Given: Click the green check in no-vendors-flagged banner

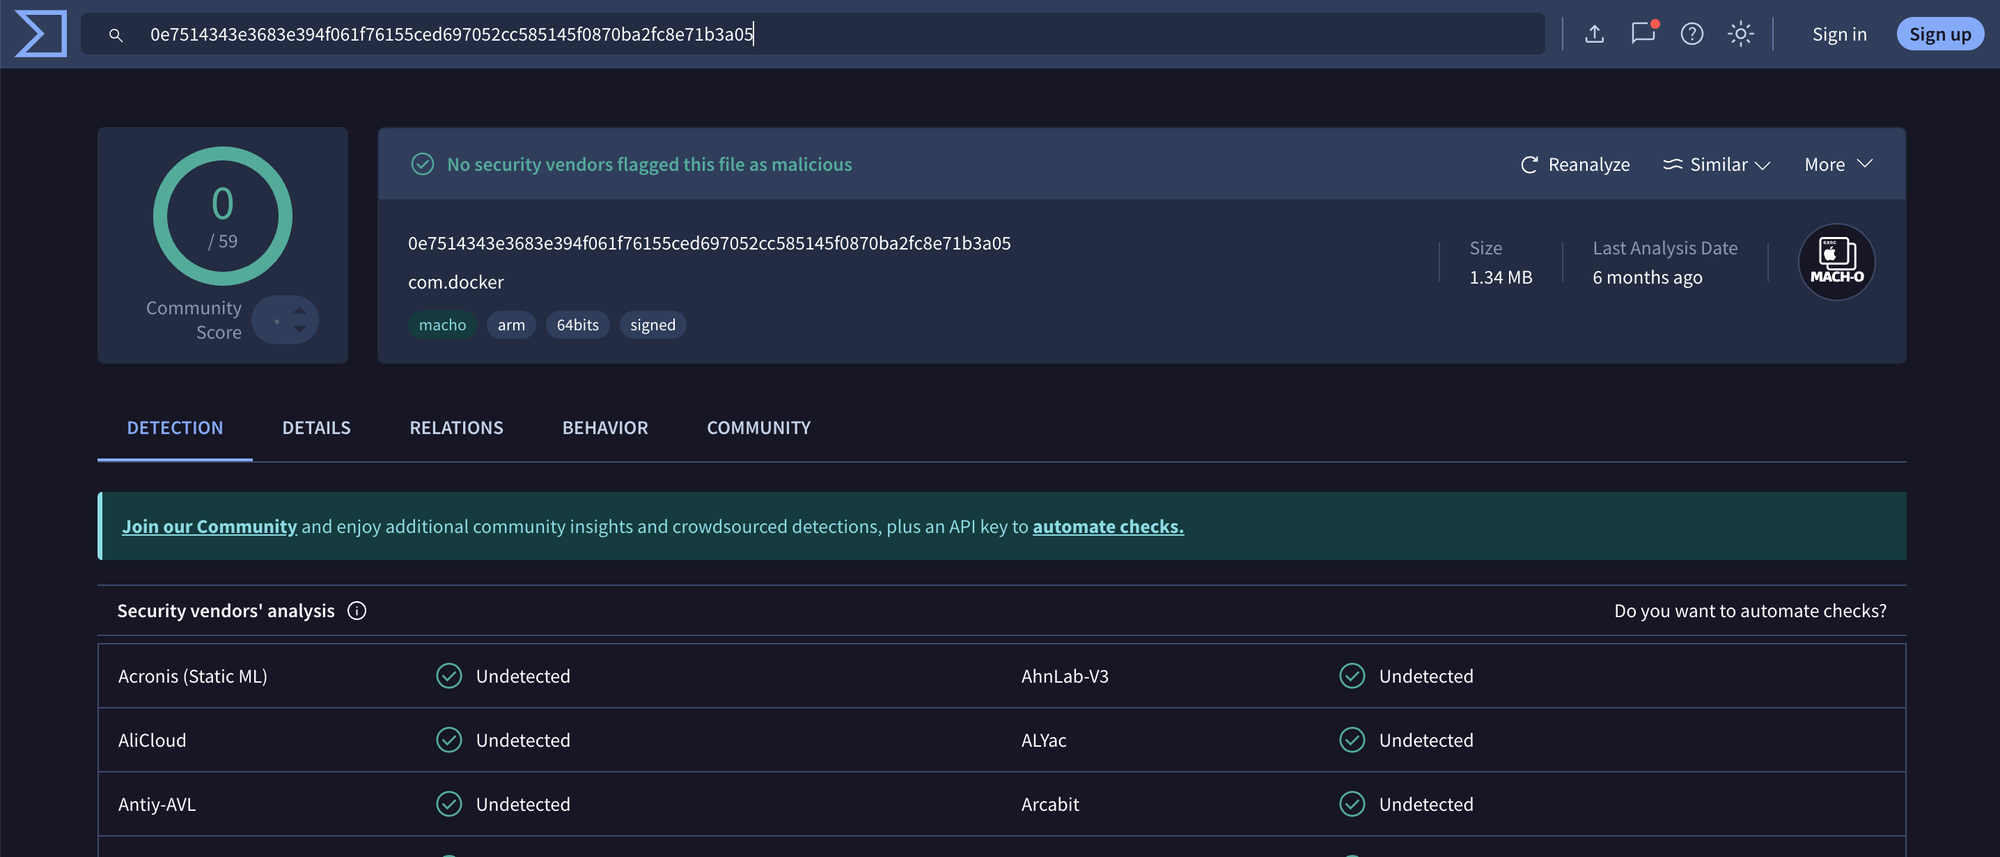Looking at the screenshot, I should (423, 164).
